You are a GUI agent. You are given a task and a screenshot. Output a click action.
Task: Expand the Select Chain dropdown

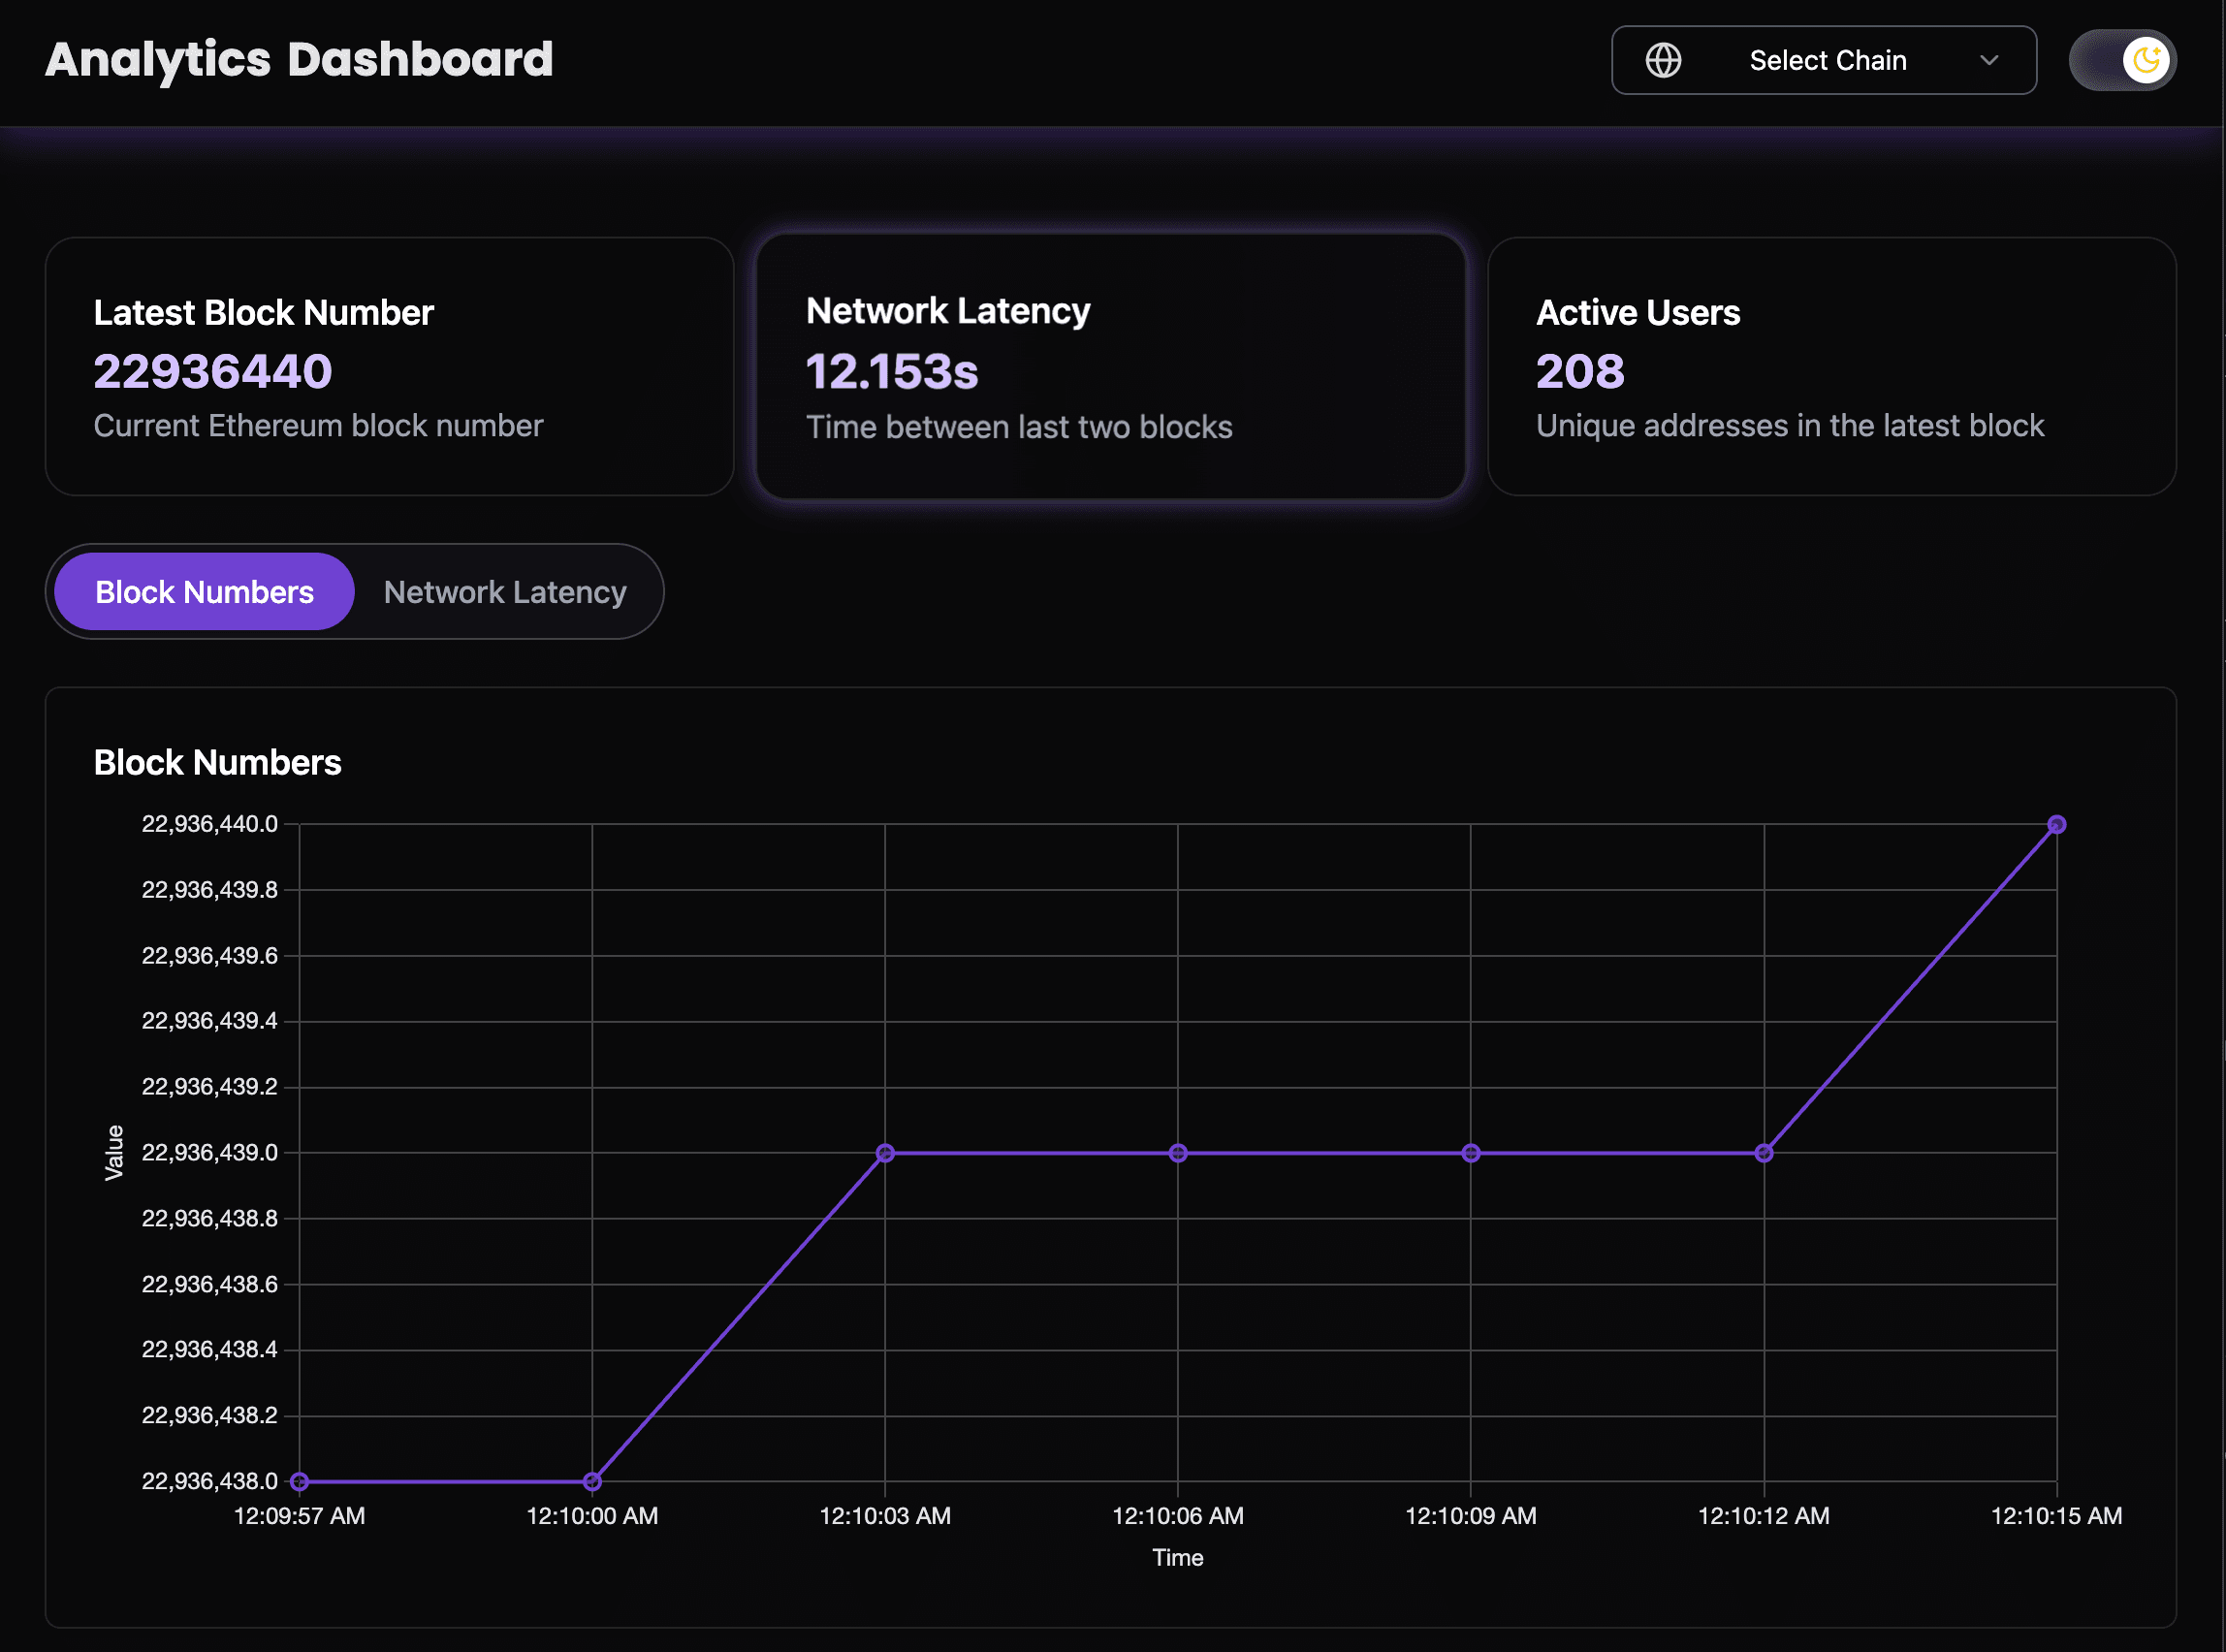click(1826, 60)
